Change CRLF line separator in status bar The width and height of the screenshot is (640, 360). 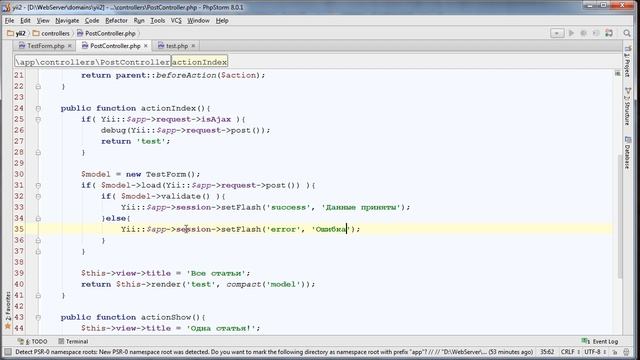coord(570,352)
